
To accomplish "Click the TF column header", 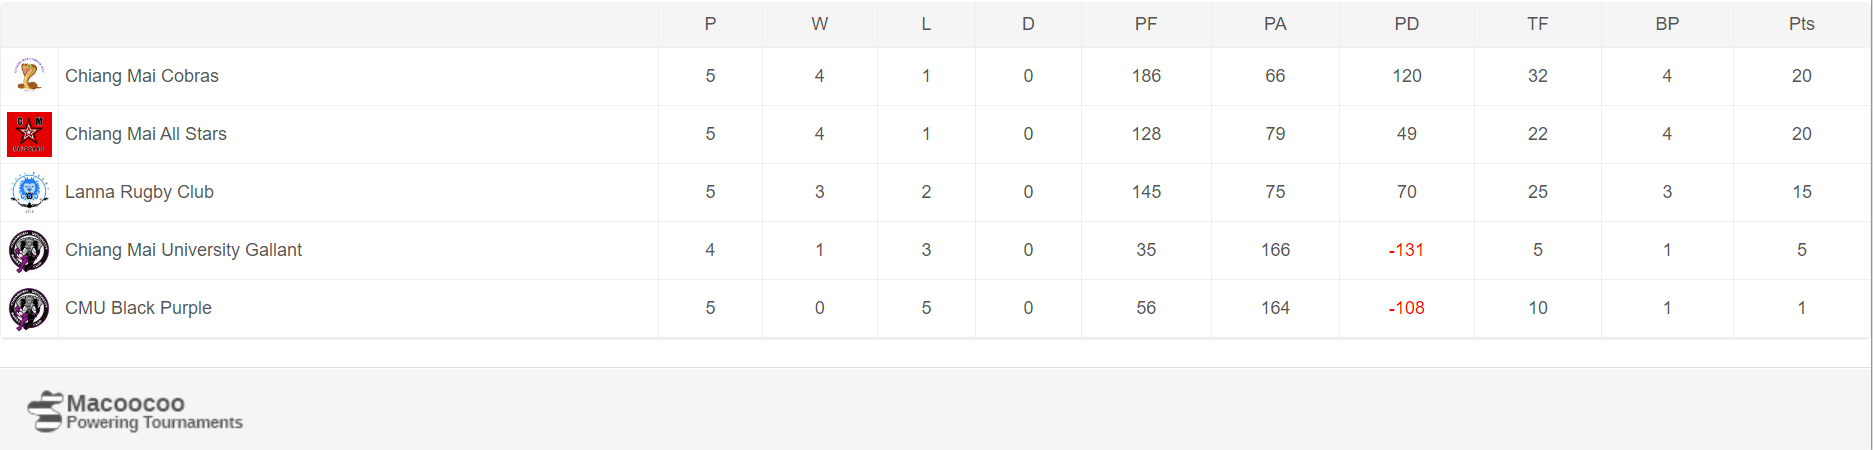I will pyautogui.click(x=1537, y=24).
